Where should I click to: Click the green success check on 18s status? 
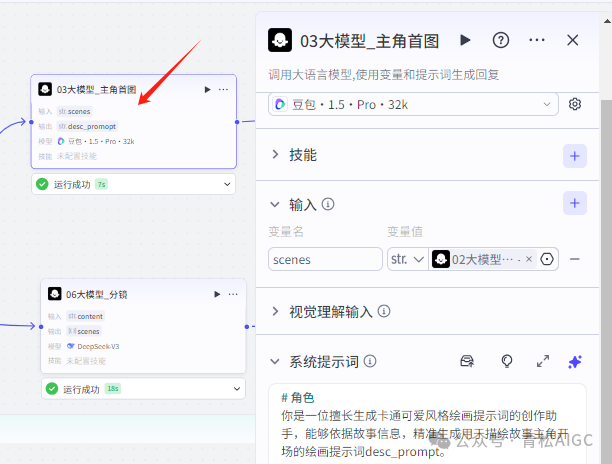[x=52, y=389]
